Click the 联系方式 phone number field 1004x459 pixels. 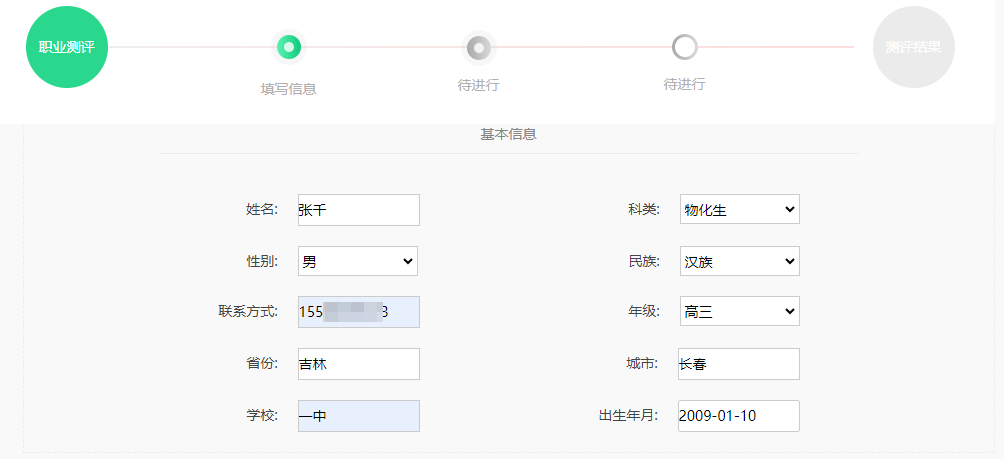coord(358,312)
